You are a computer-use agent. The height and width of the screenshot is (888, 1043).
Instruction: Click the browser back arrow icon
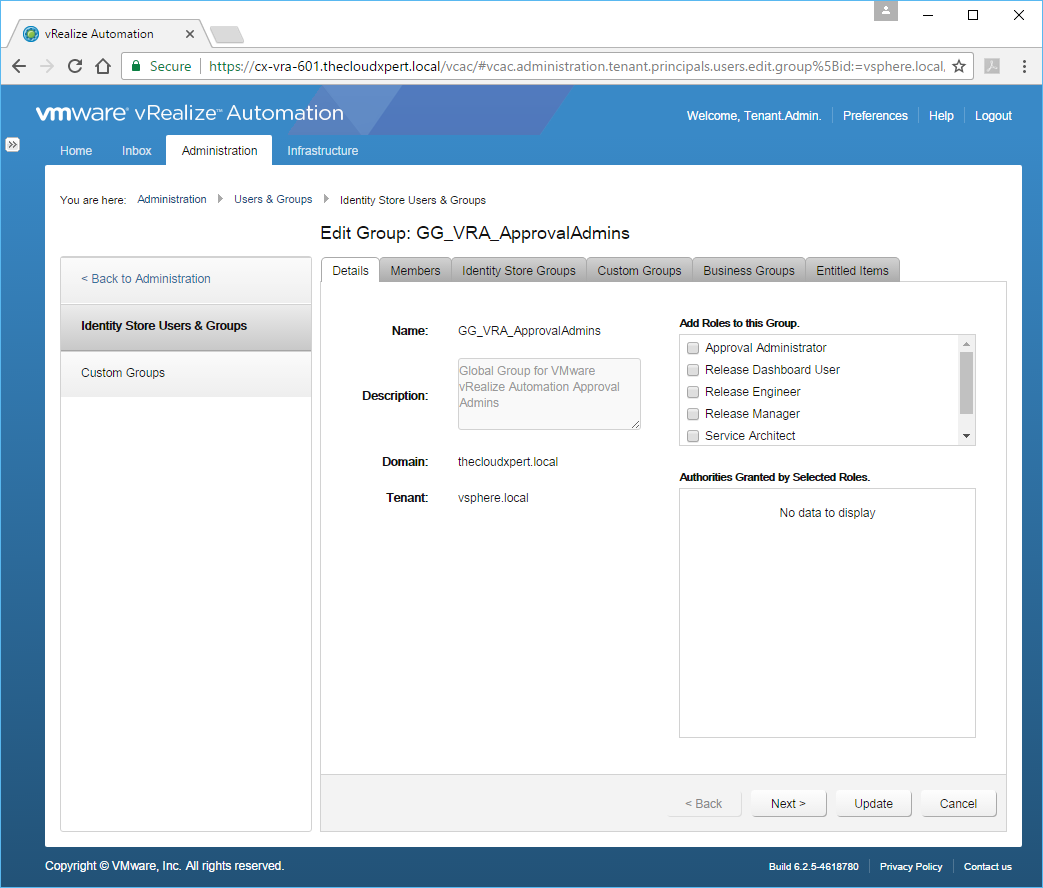[19, 66]
